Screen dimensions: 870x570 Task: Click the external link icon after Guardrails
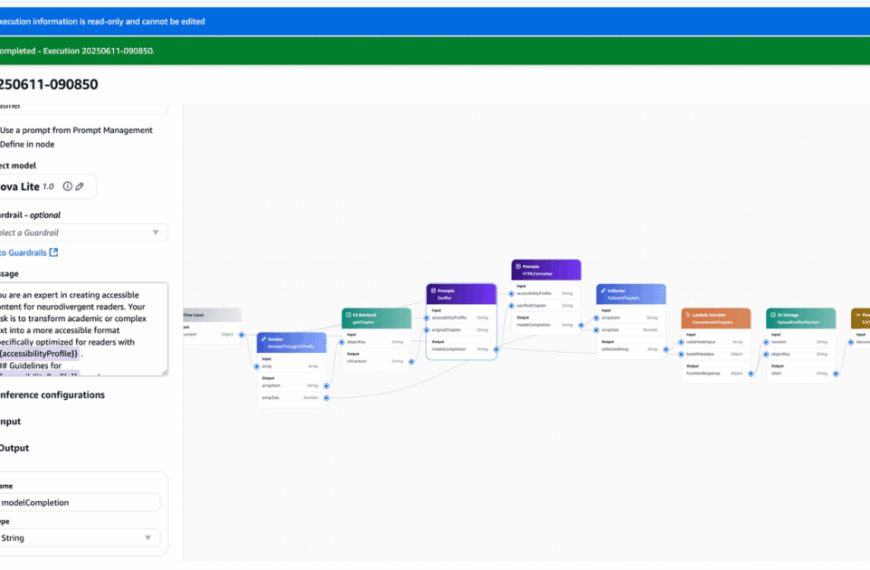coord(54,253)
